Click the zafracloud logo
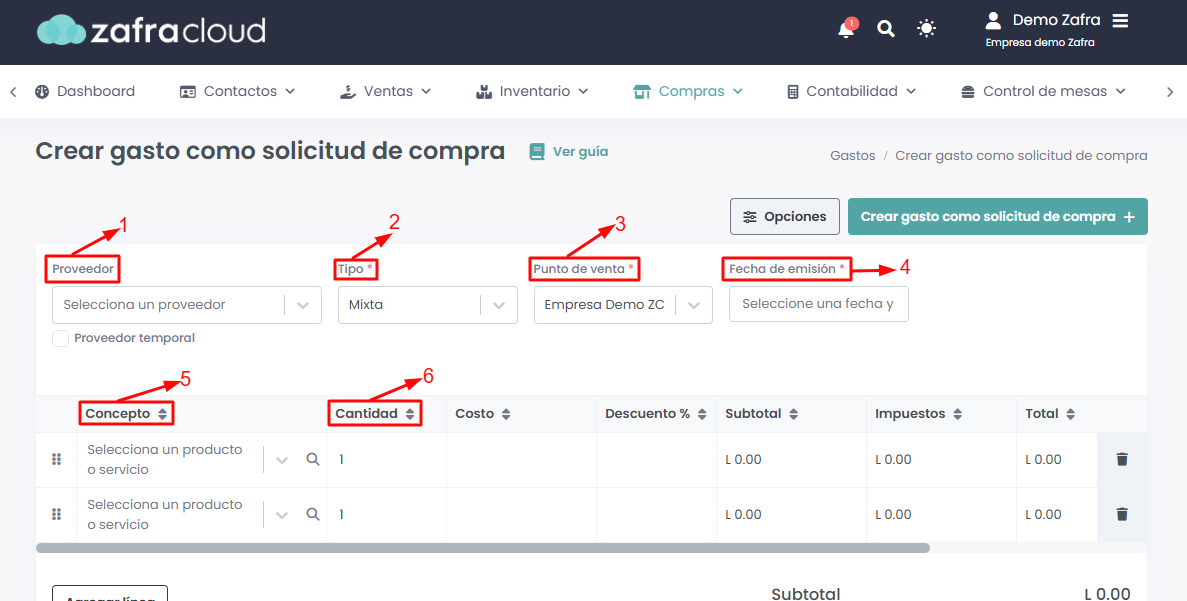Image resolution: width=1187 pixels, height=601 pixels. [151, 30]
